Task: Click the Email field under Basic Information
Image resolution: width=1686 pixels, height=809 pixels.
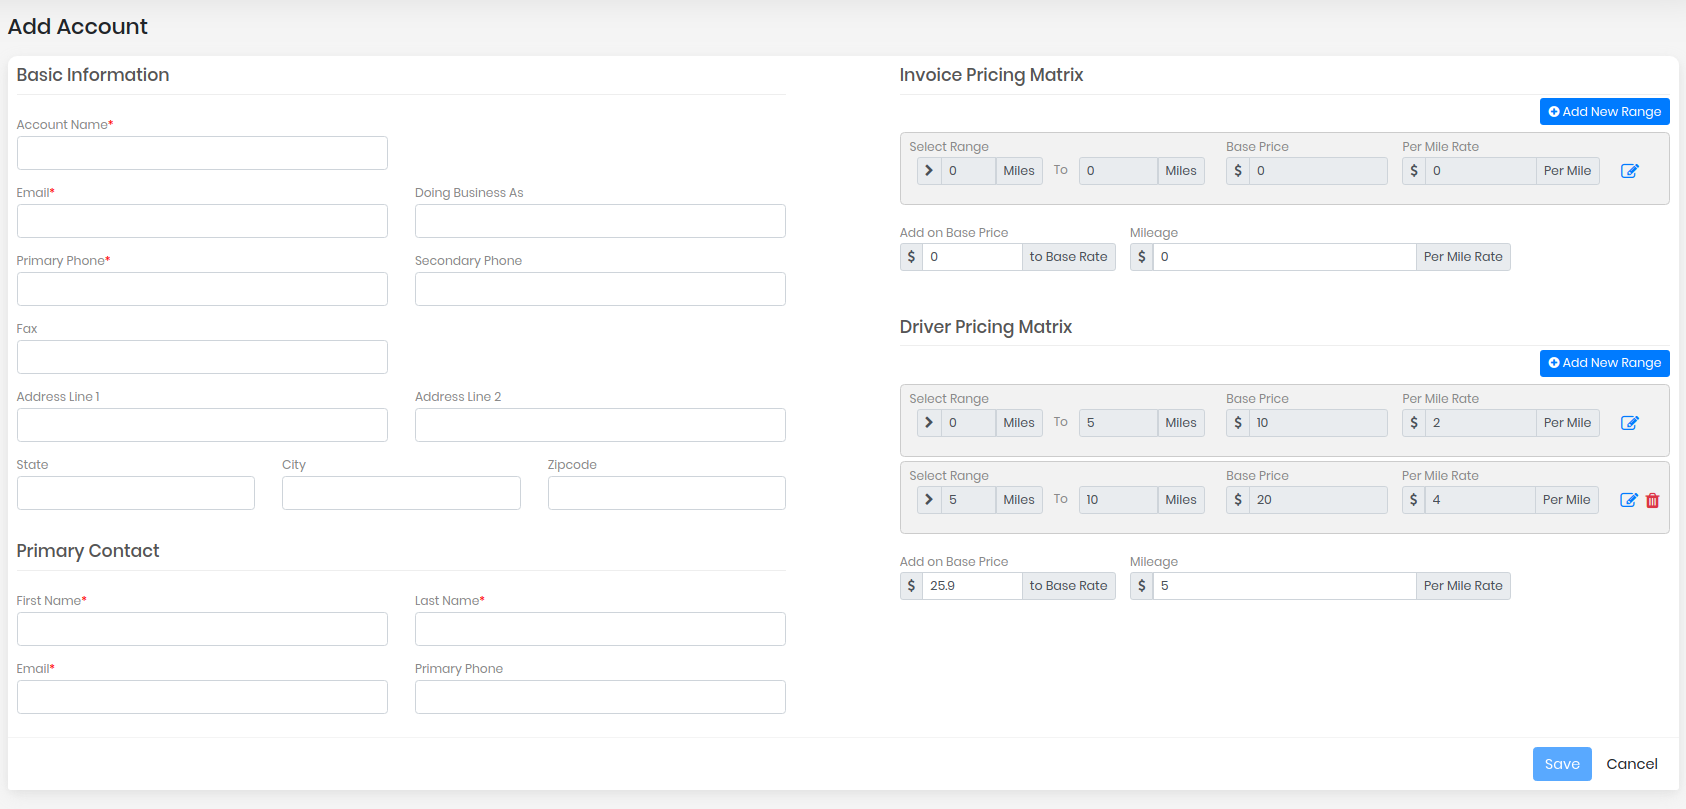Action: click(202, 221)
